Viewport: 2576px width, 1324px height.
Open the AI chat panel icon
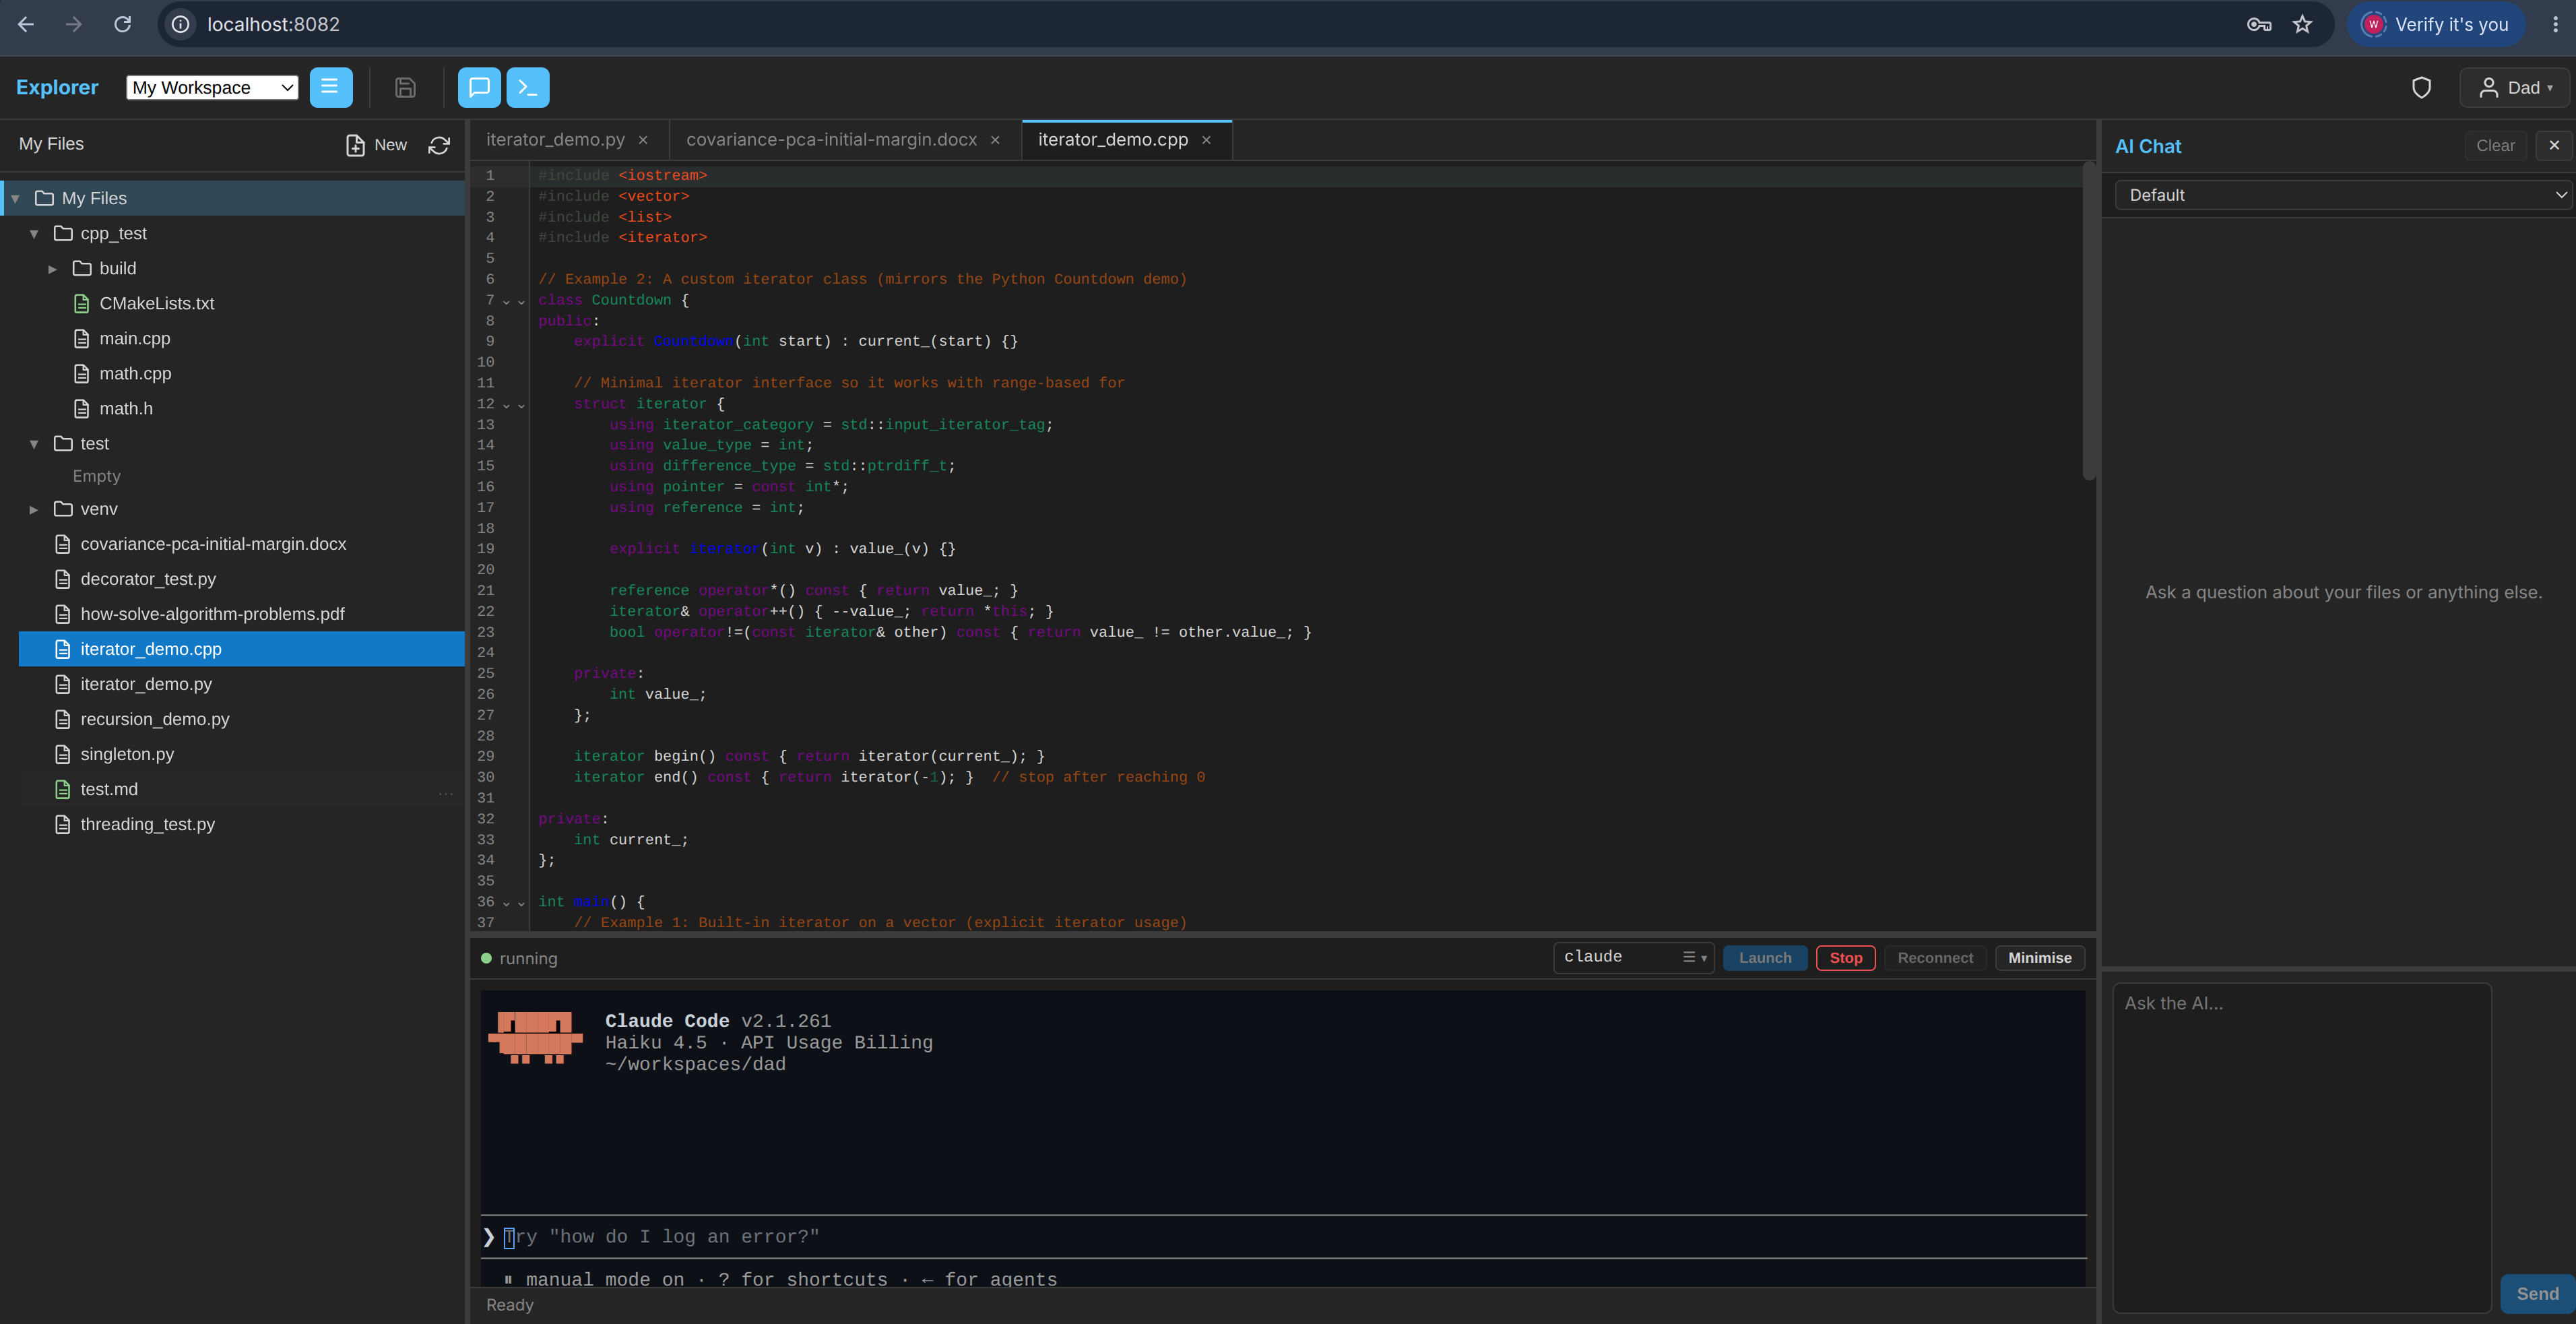(479, 87)
